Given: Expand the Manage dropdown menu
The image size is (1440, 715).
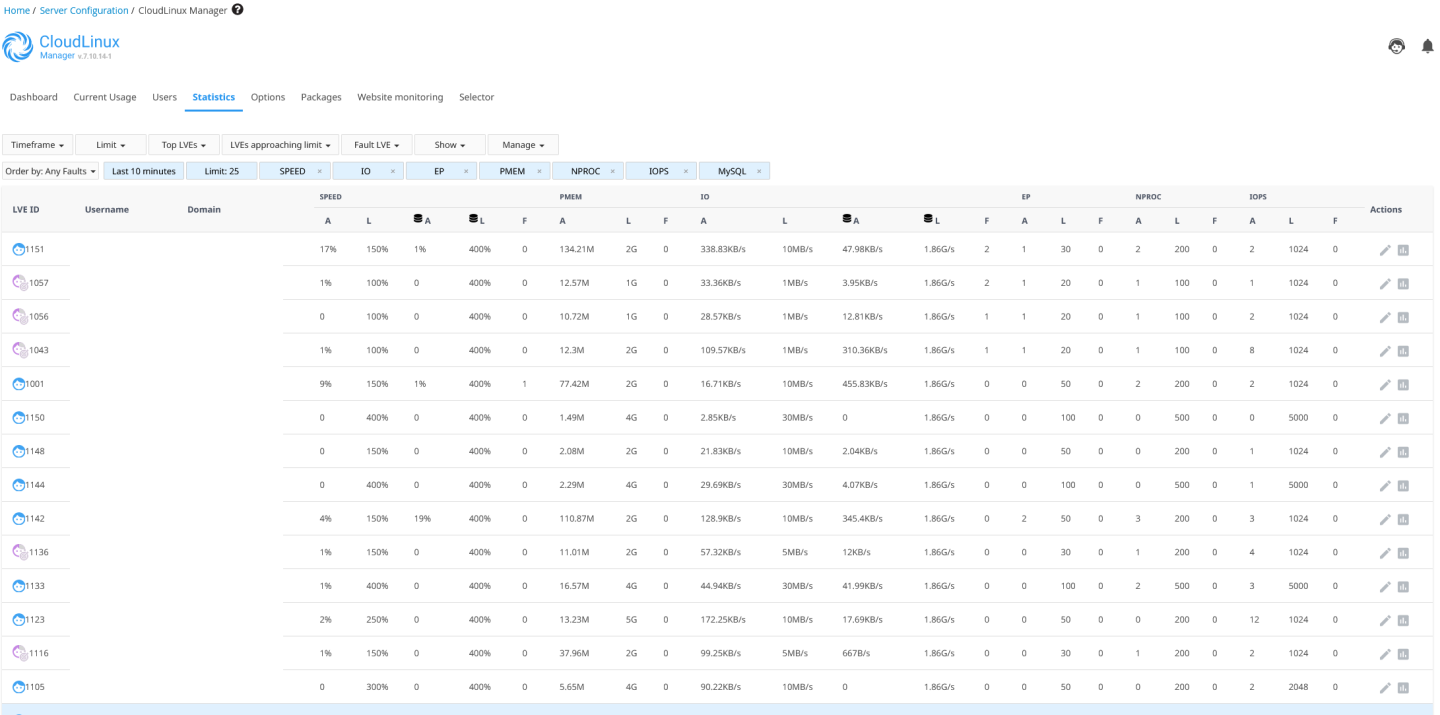Looking at the screenshot, I should click(523, 145).
